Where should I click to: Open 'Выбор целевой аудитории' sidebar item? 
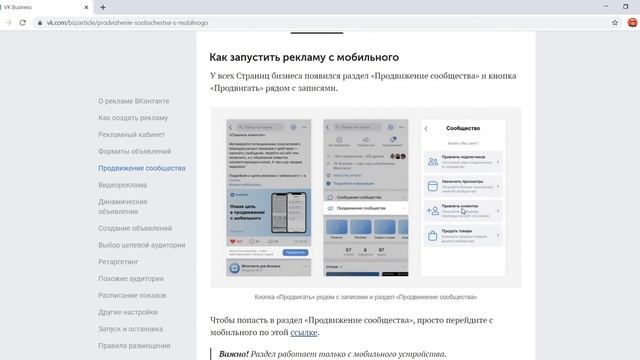[x=142, y=245]
